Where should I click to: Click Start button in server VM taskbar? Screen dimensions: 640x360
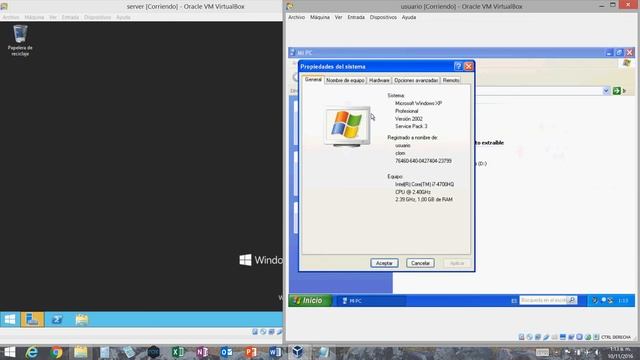10,319
